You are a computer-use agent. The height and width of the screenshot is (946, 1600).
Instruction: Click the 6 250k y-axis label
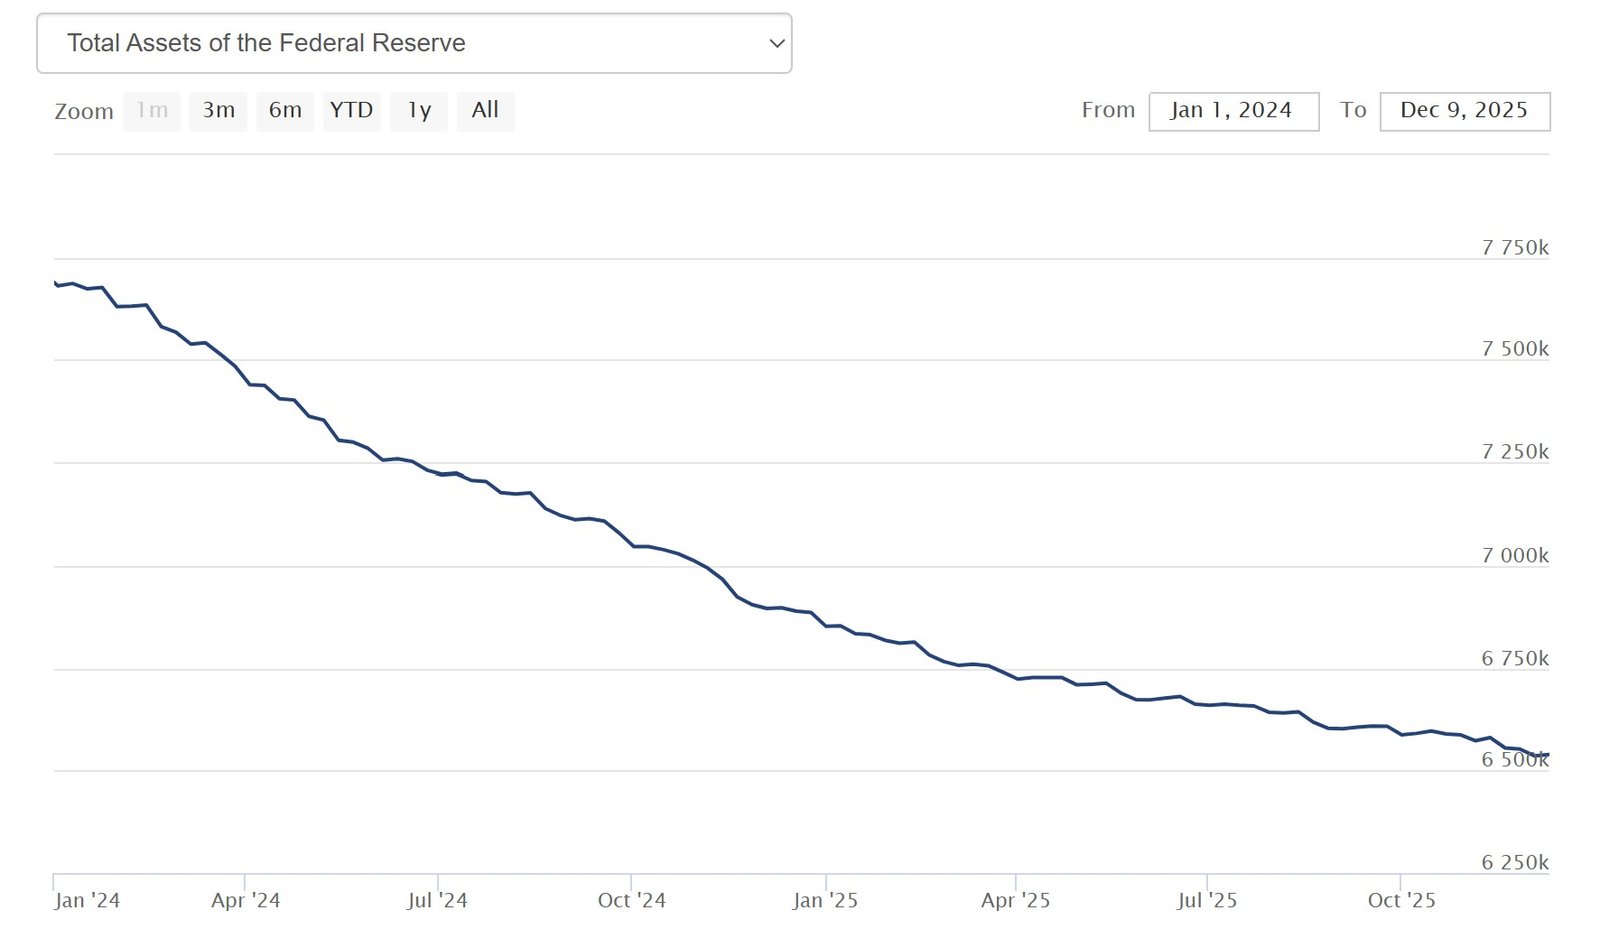[1514, 862]
